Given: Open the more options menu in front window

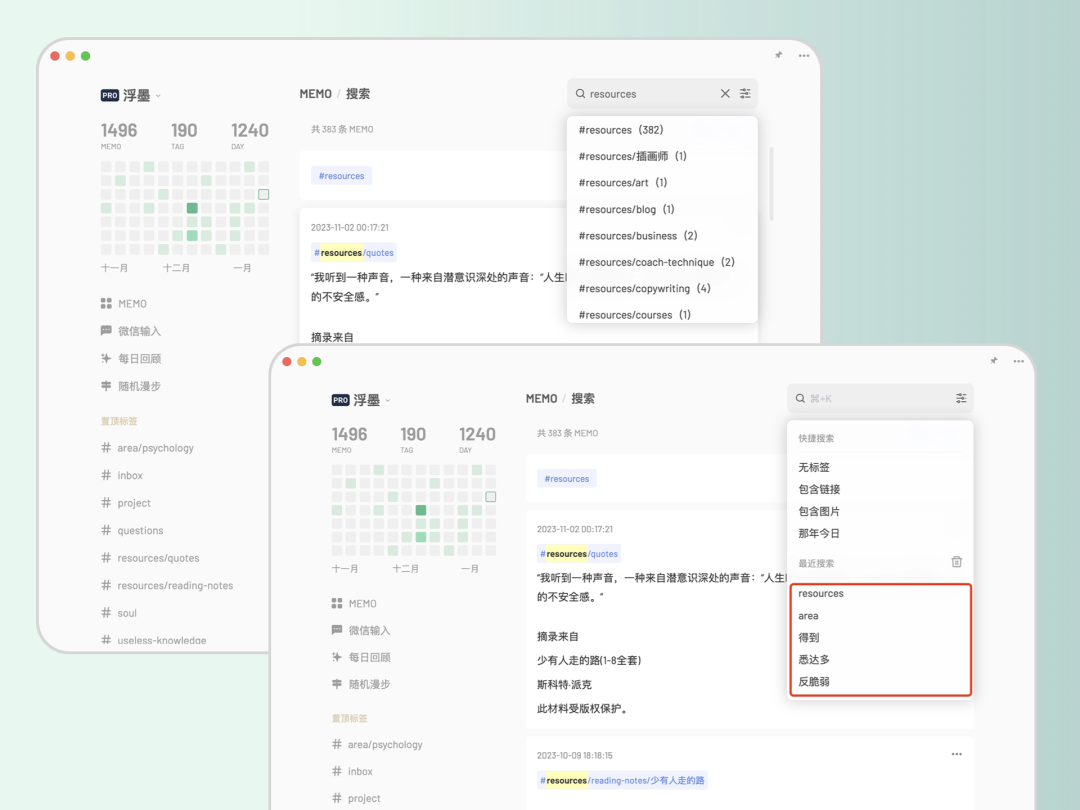Looking at the screenshot, I should tap(1019, 361).
